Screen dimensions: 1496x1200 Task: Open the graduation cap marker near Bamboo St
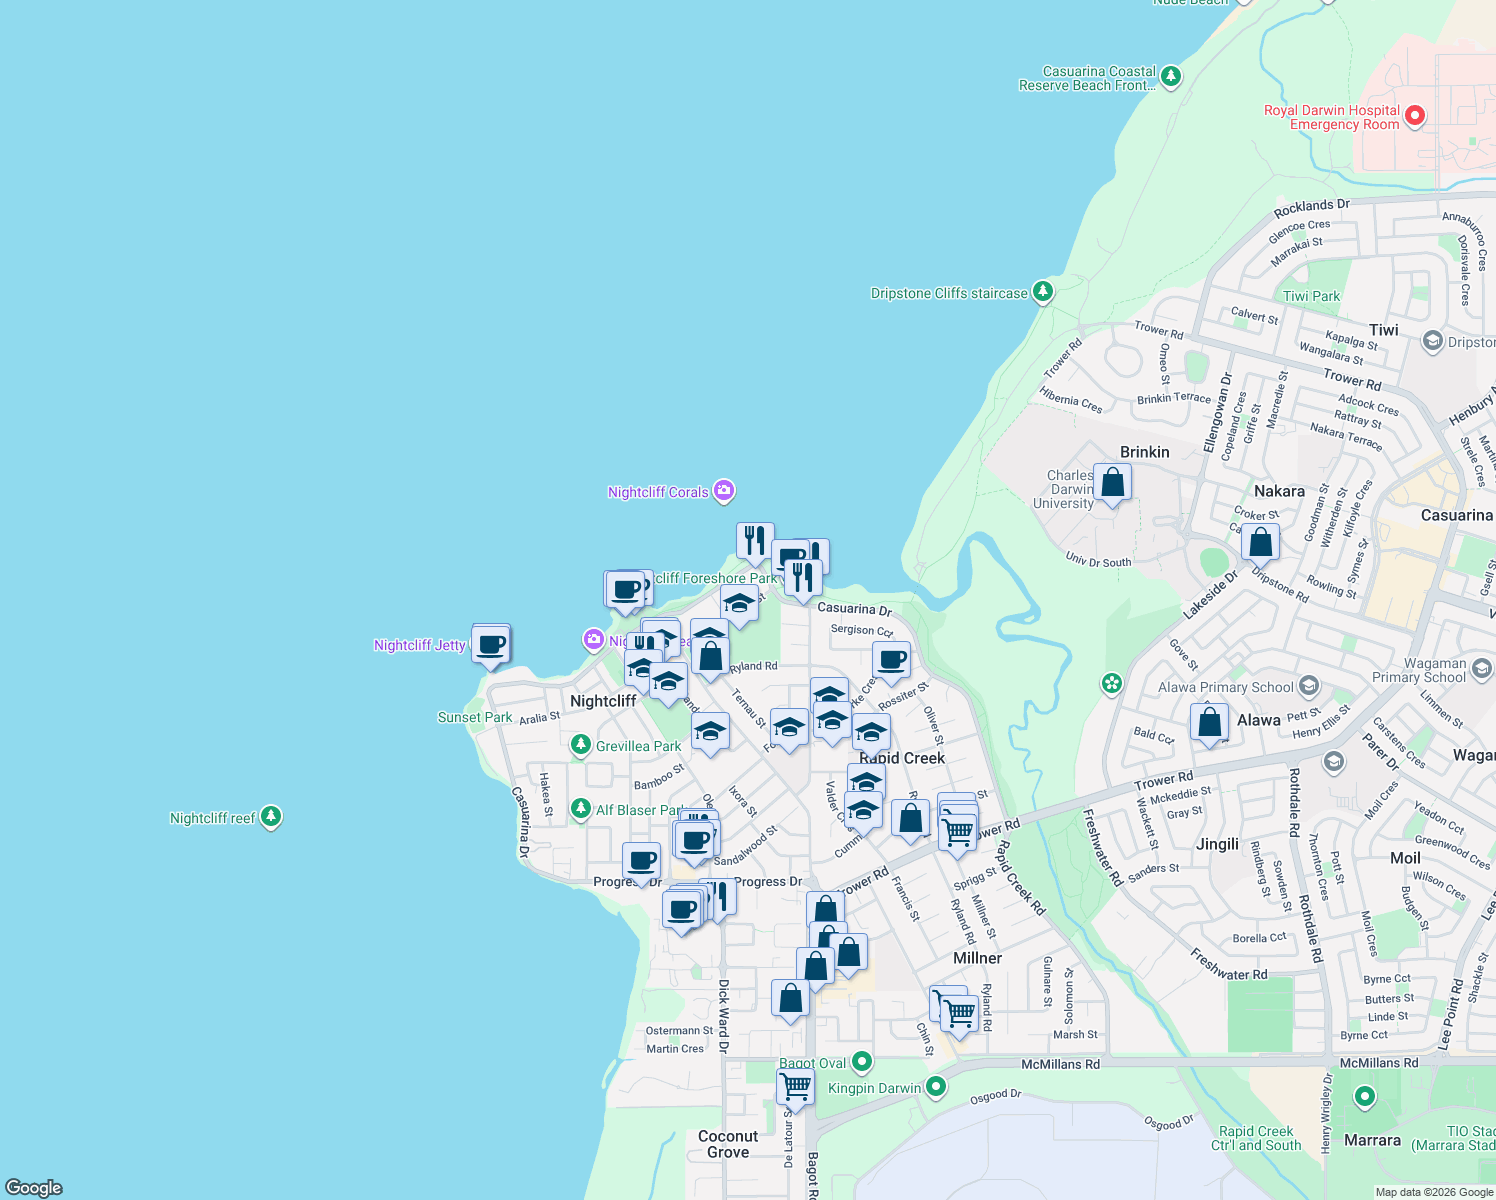coord(710,731)
